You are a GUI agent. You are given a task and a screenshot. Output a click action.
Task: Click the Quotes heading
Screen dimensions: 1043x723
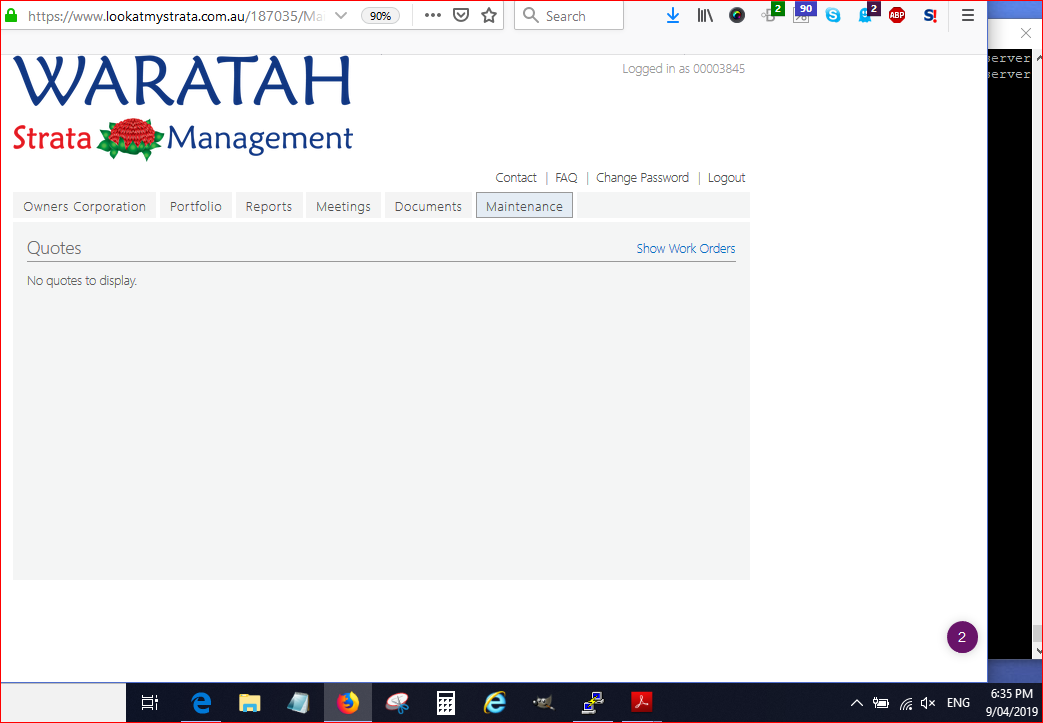[x=54, y=248]
